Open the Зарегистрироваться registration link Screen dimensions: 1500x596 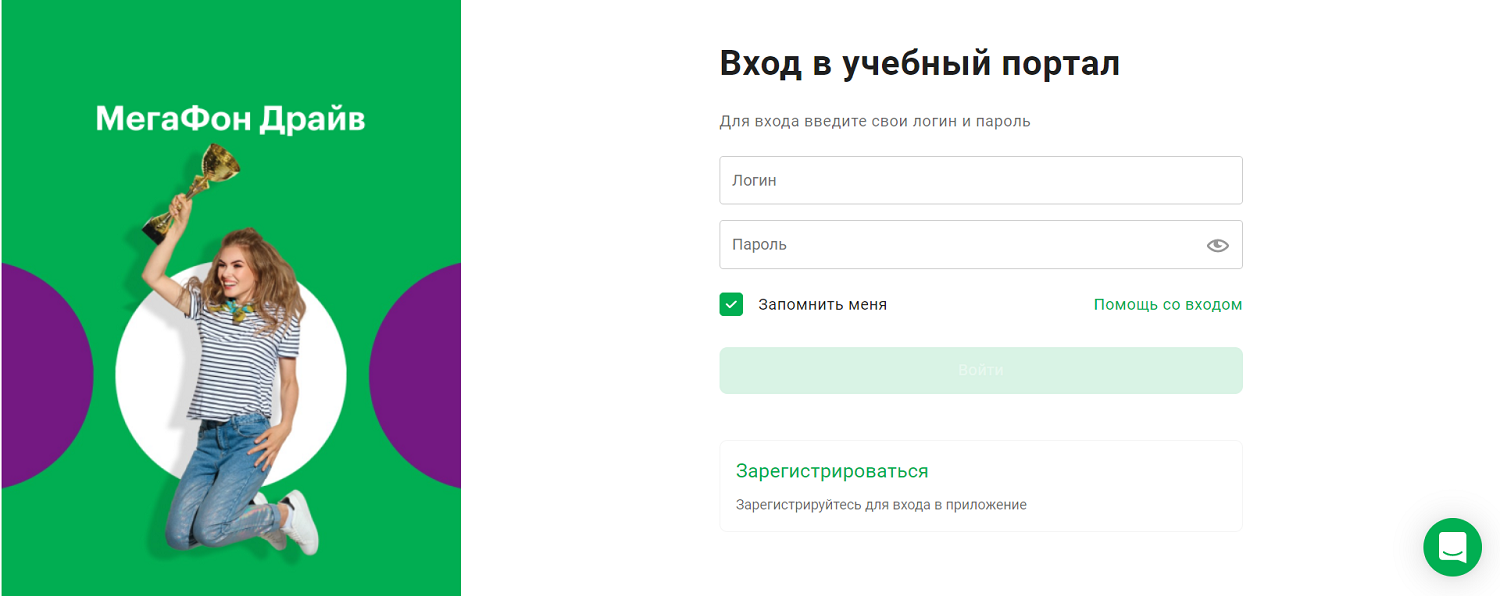(x=832, y=471)
